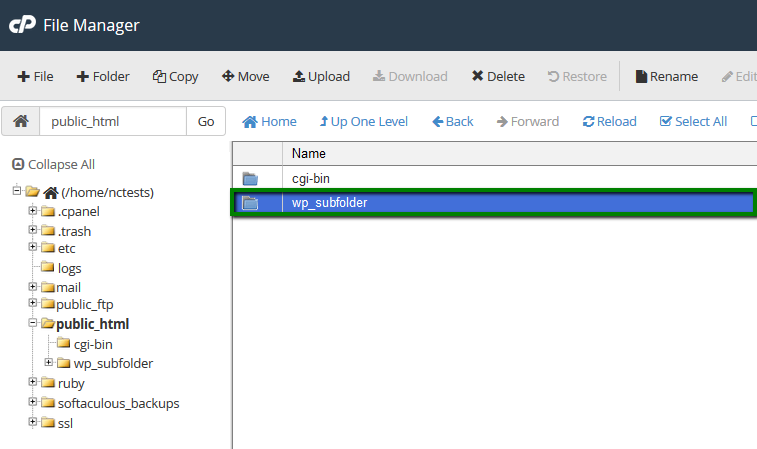Expand the .cpanel folder node
Image resolution: width=757 pixels, height=449 pixels.
[33, 211]
